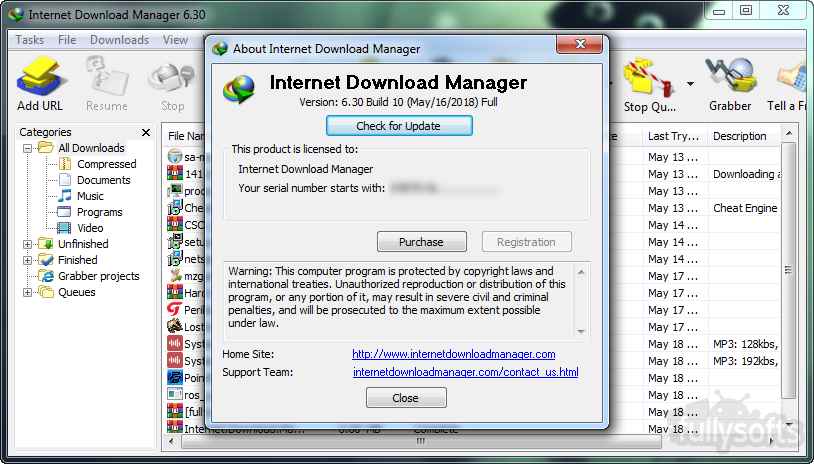Viewport: 814px width, 464px height.
Task: Open the Grabber tool
Action: click(730, 84)
